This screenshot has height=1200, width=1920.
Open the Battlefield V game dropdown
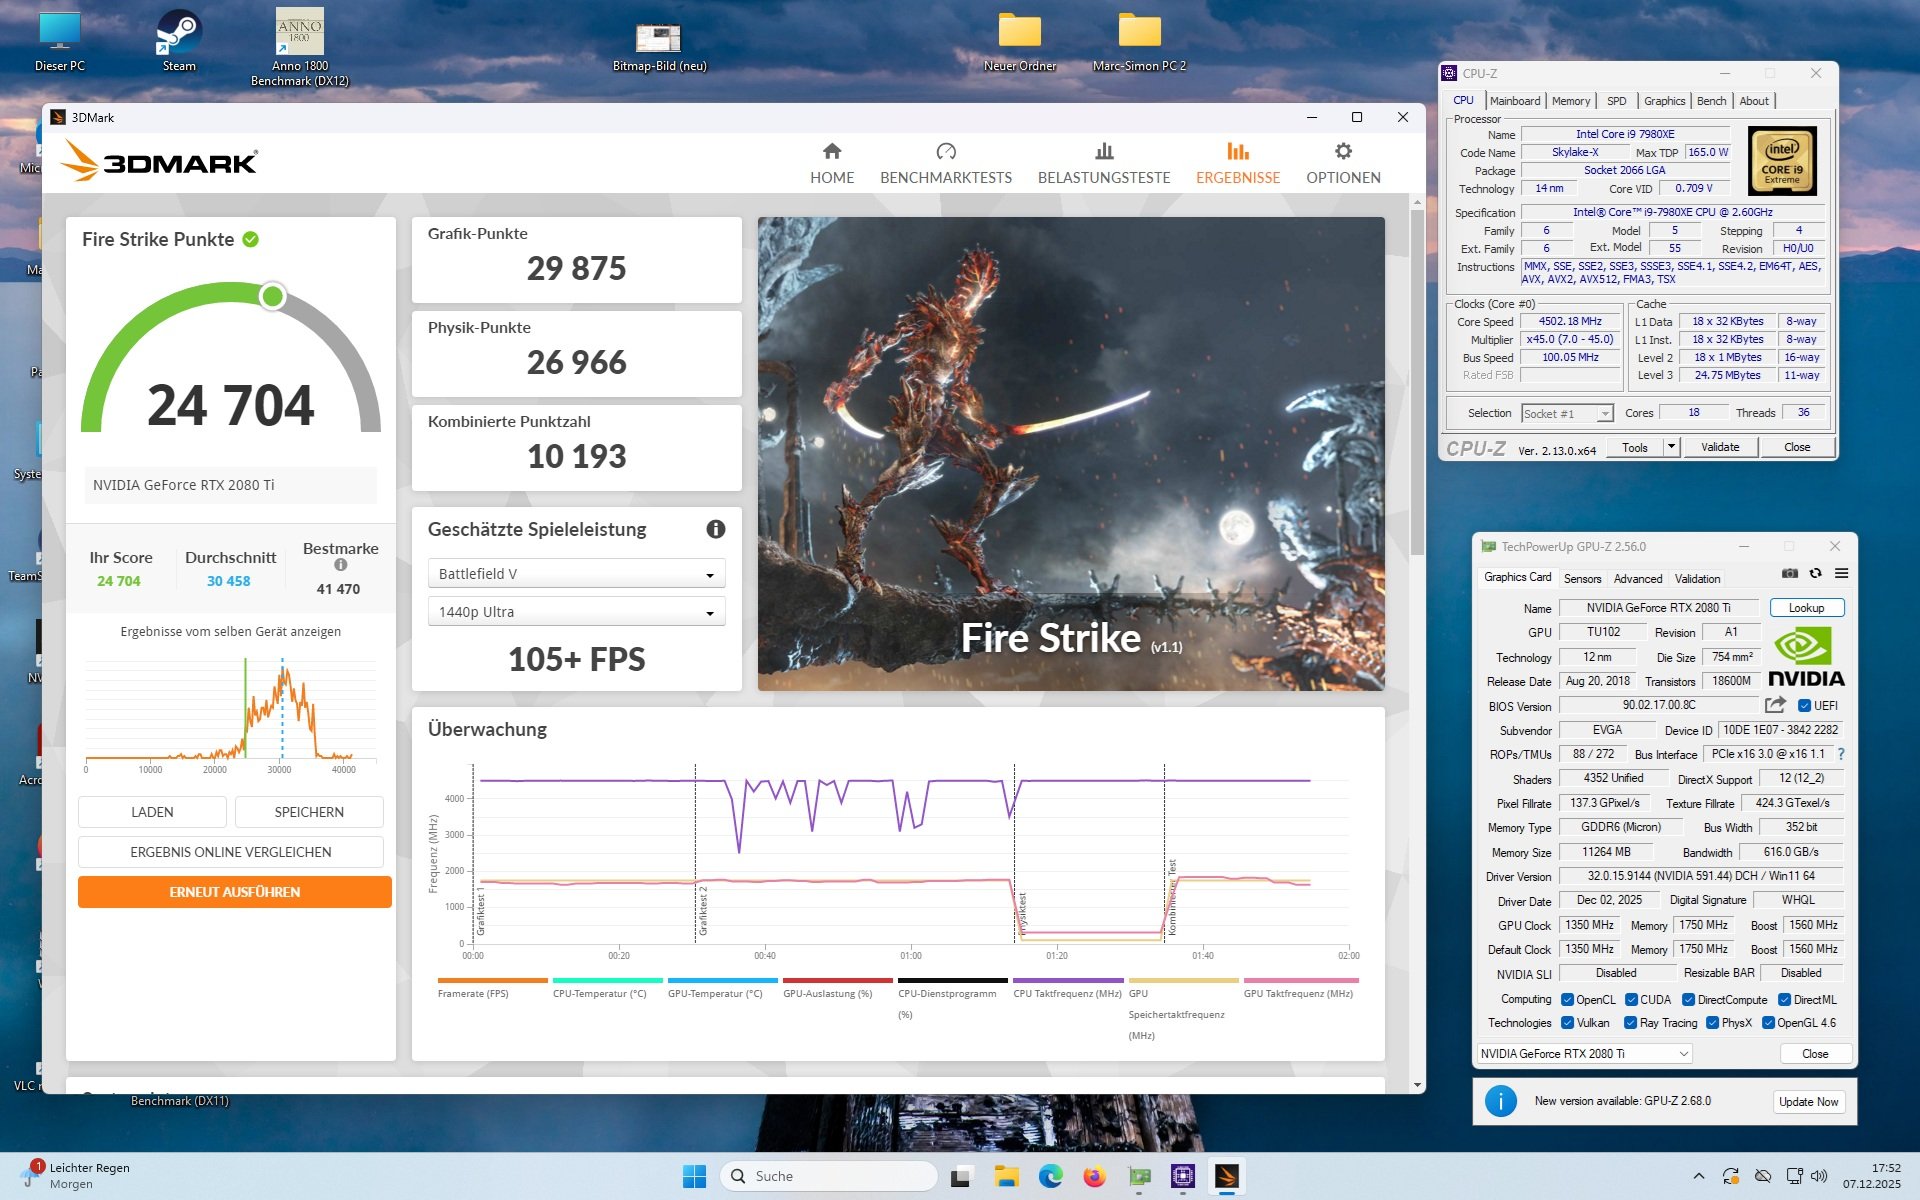pyautogui.click(x=576, y=574)
